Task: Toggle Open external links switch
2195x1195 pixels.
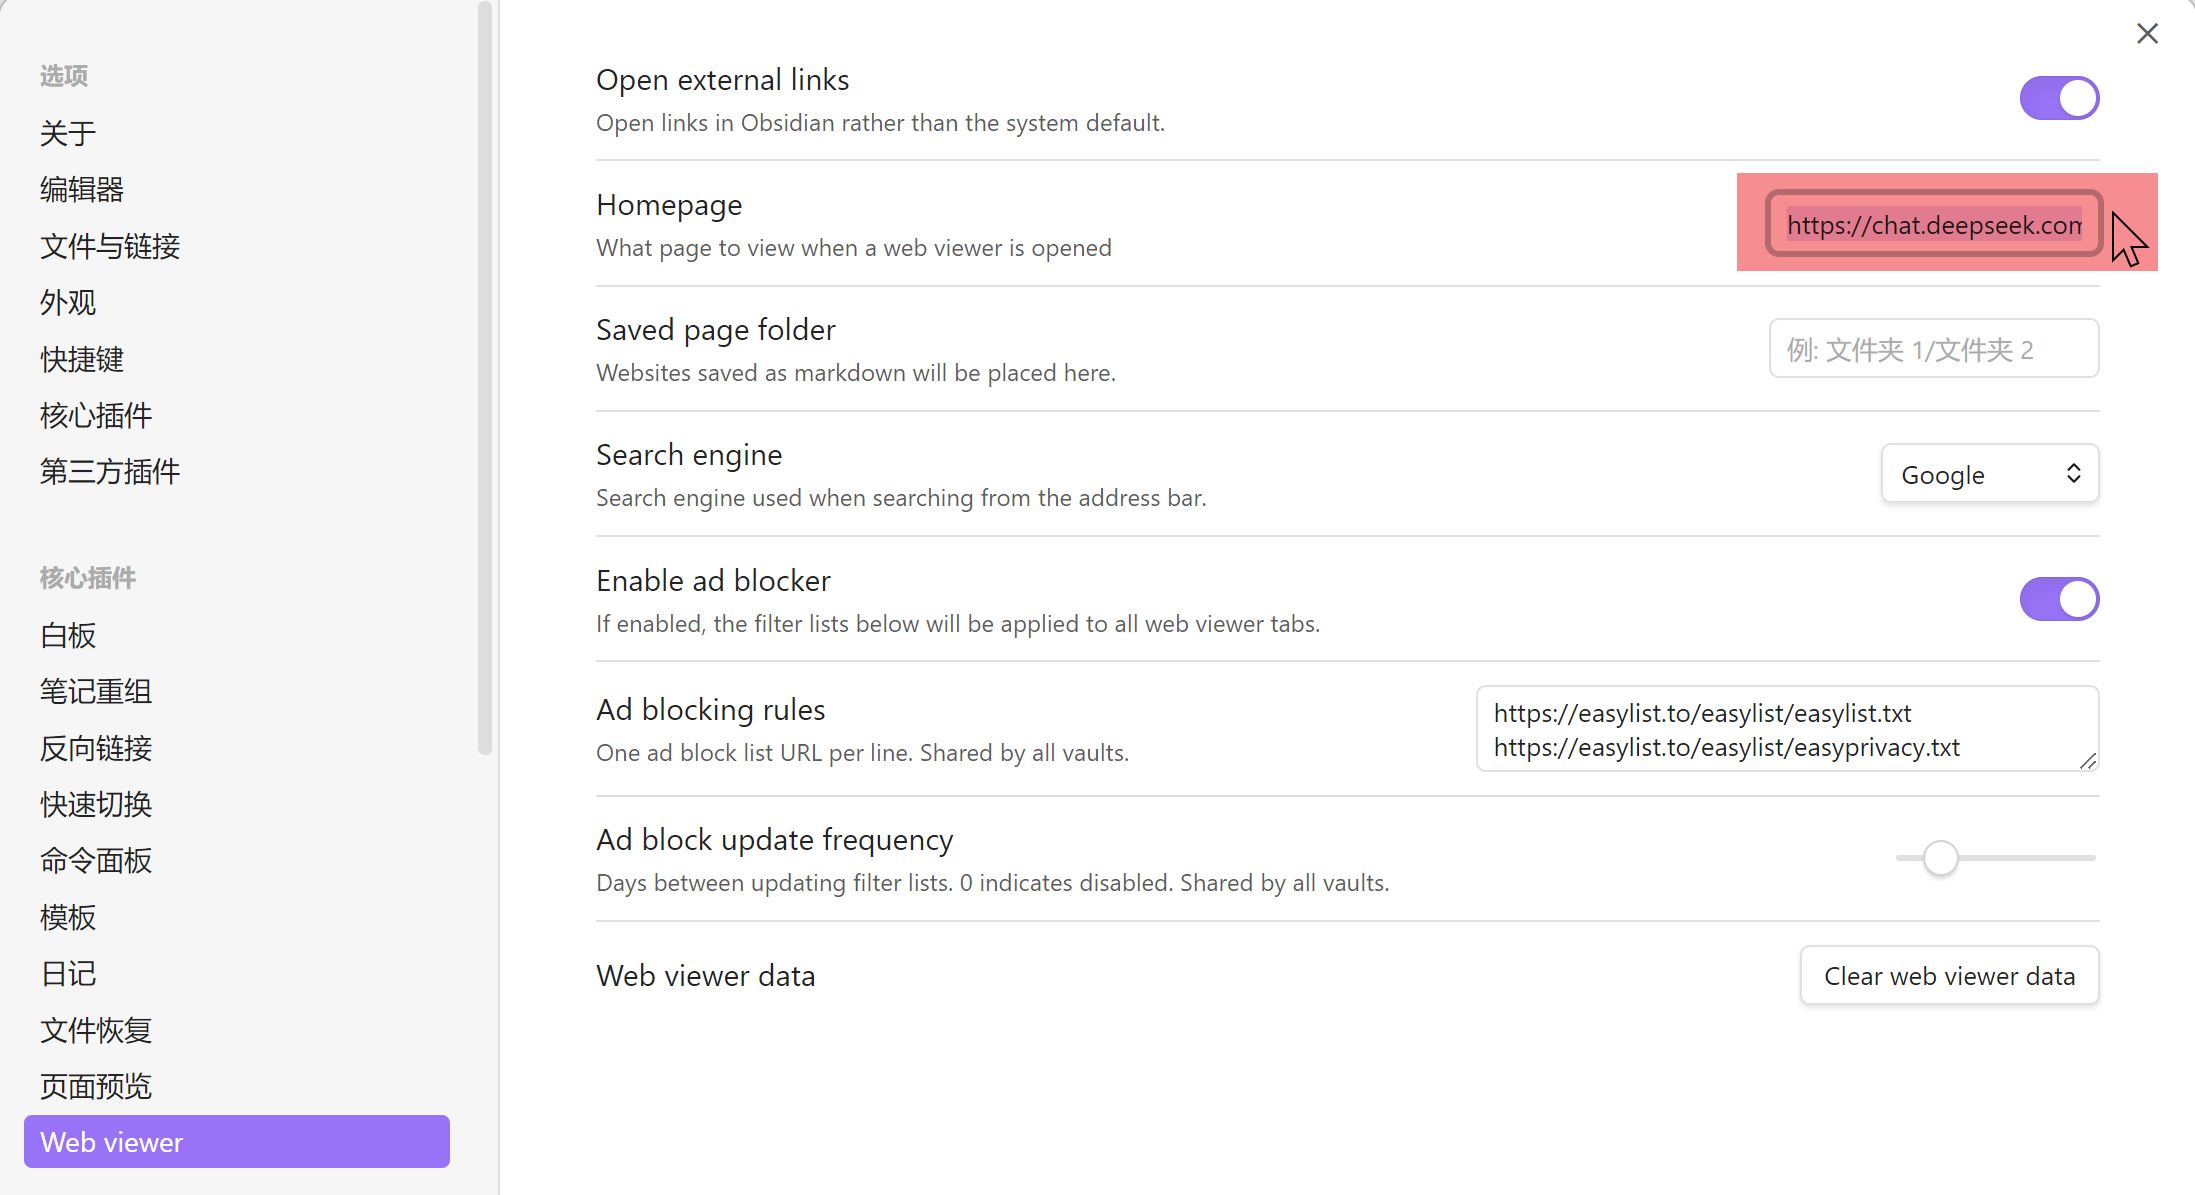Action: [2059, 98]
